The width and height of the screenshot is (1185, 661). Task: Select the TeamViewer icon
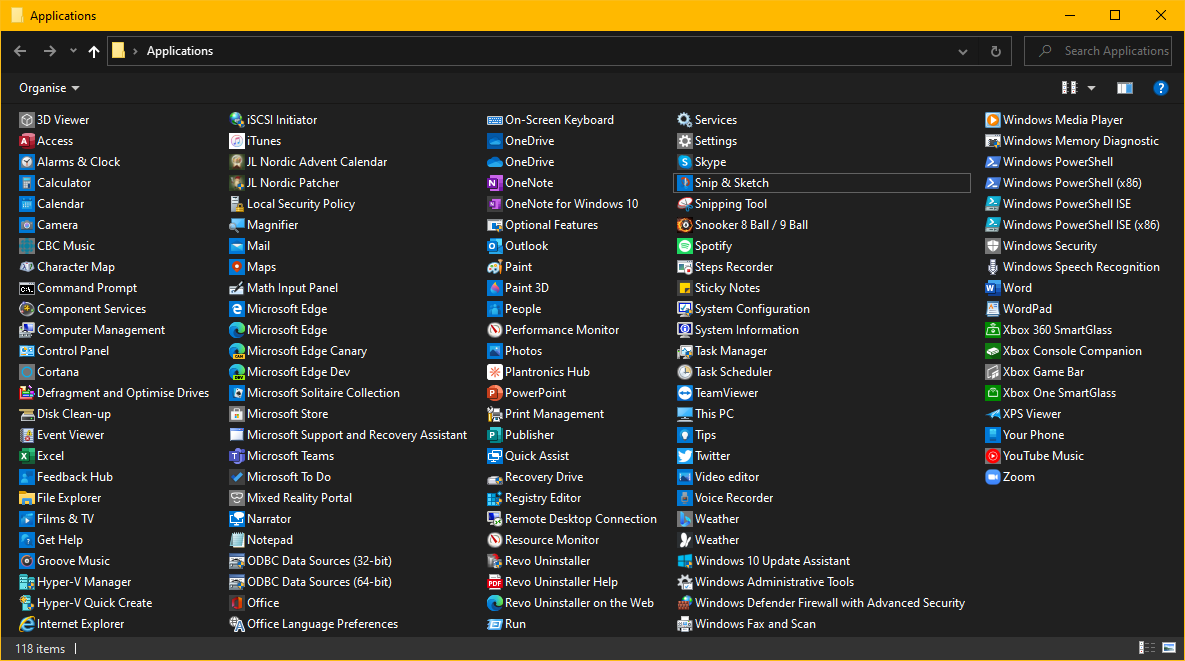684,393
